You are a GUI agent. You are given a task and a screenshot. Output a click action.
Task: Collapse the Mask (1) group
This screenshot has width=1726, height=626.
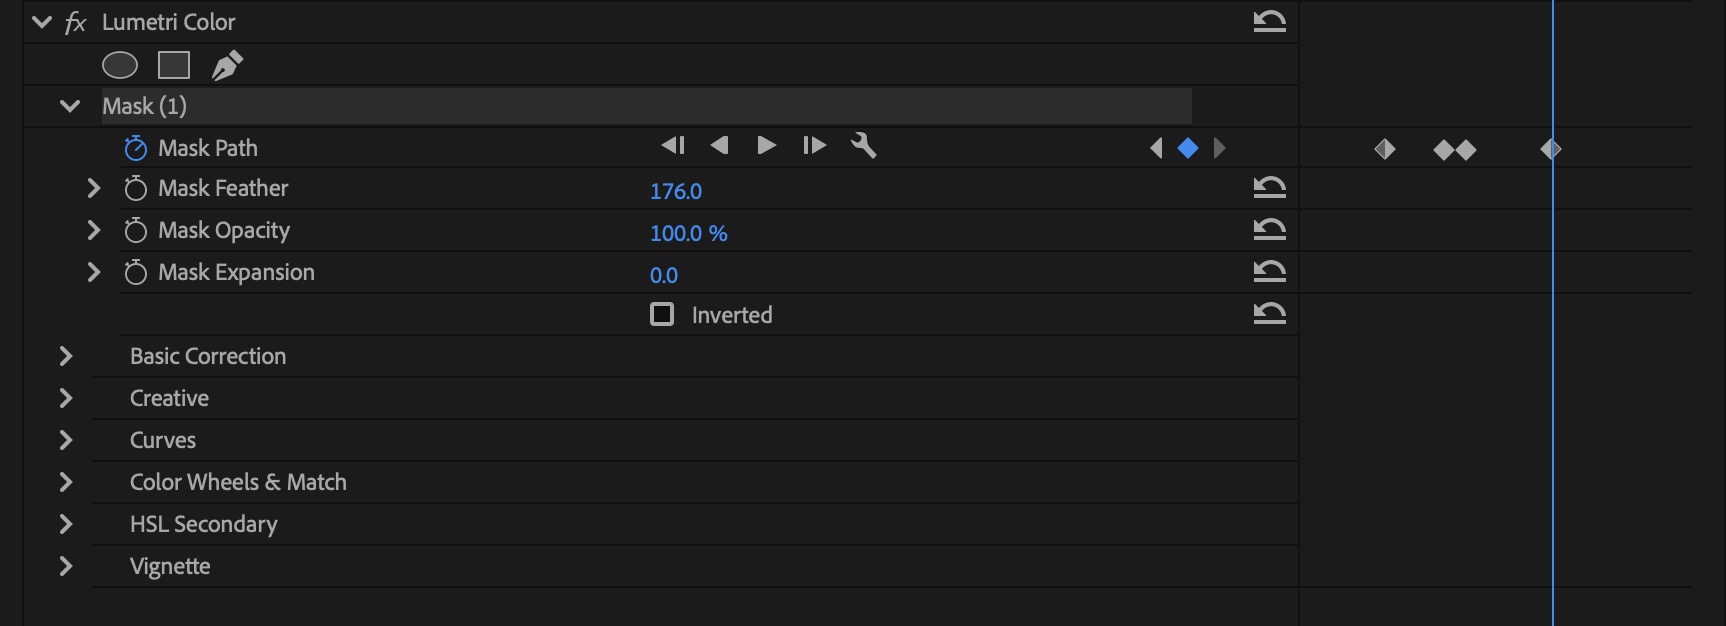[x=69, y=106]
